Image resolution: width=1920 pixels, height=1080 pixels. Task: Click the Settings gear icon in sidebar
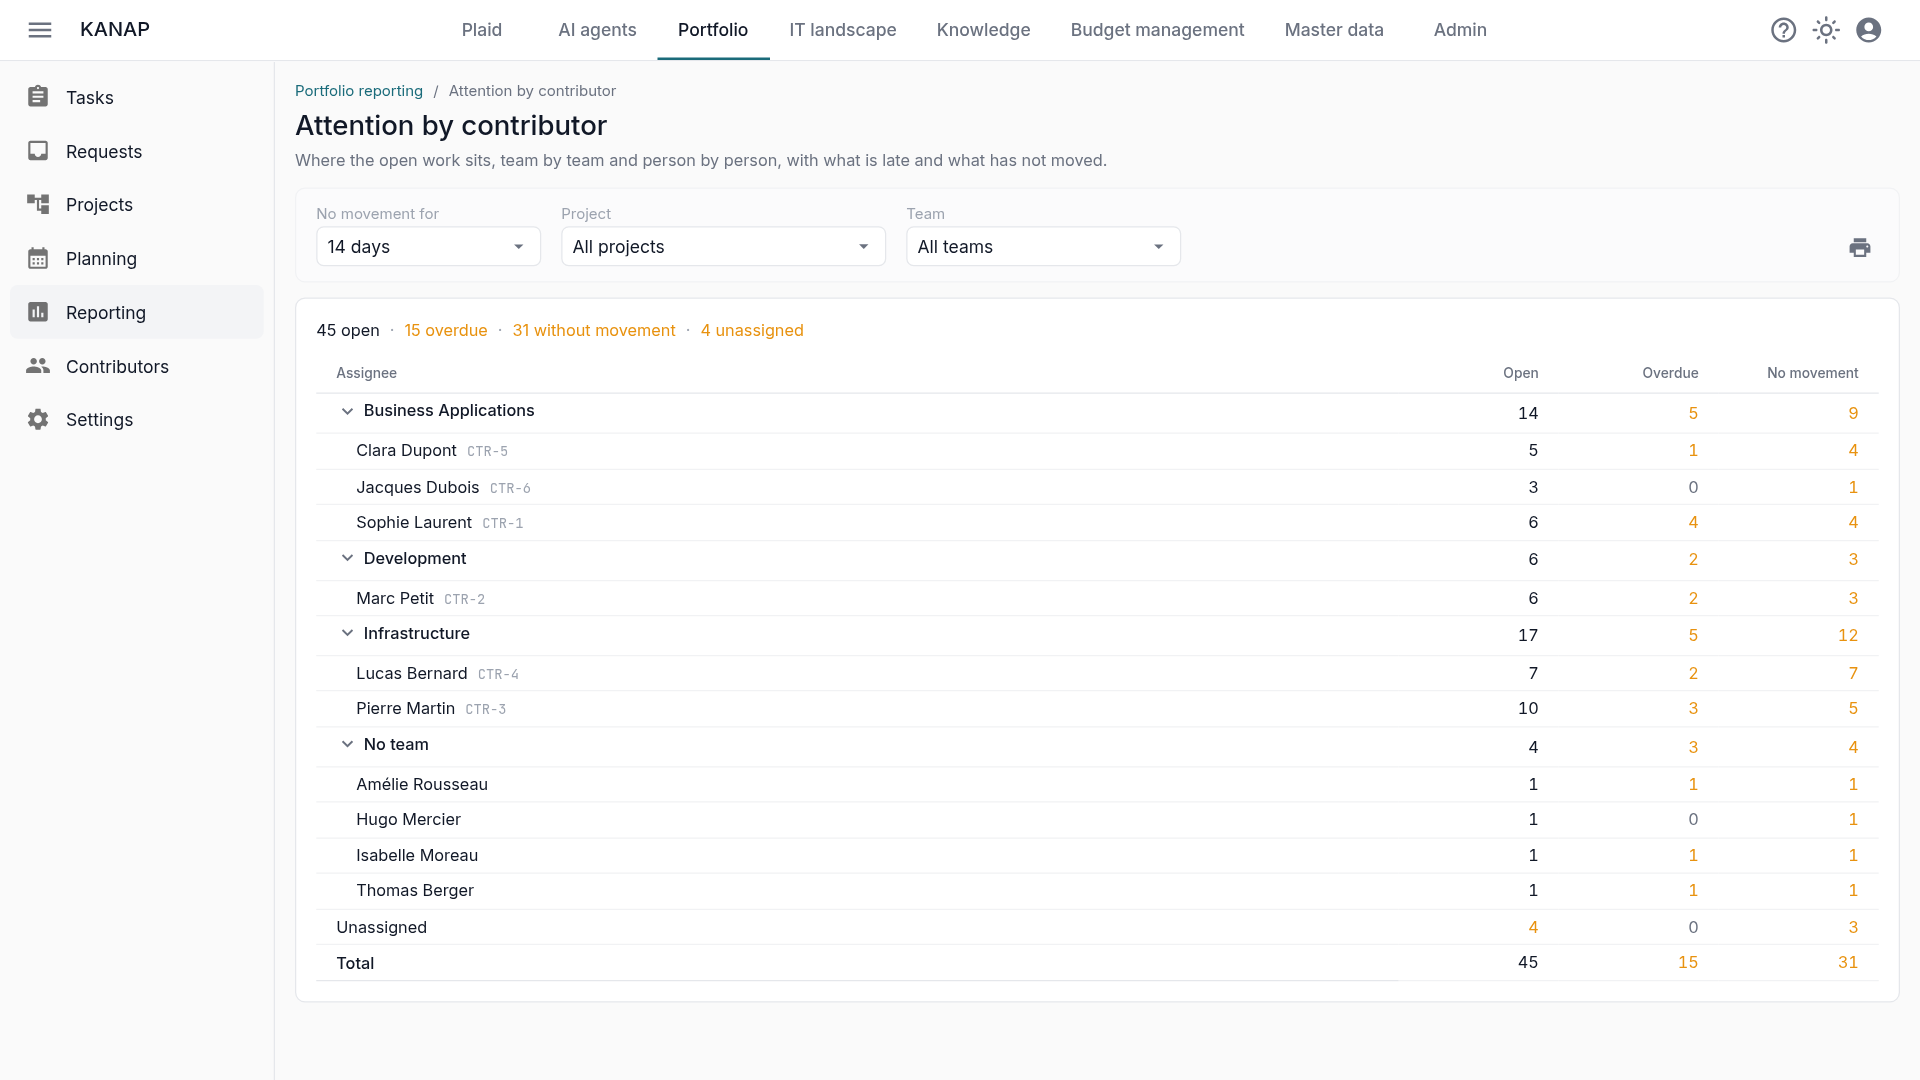point(38,419)
